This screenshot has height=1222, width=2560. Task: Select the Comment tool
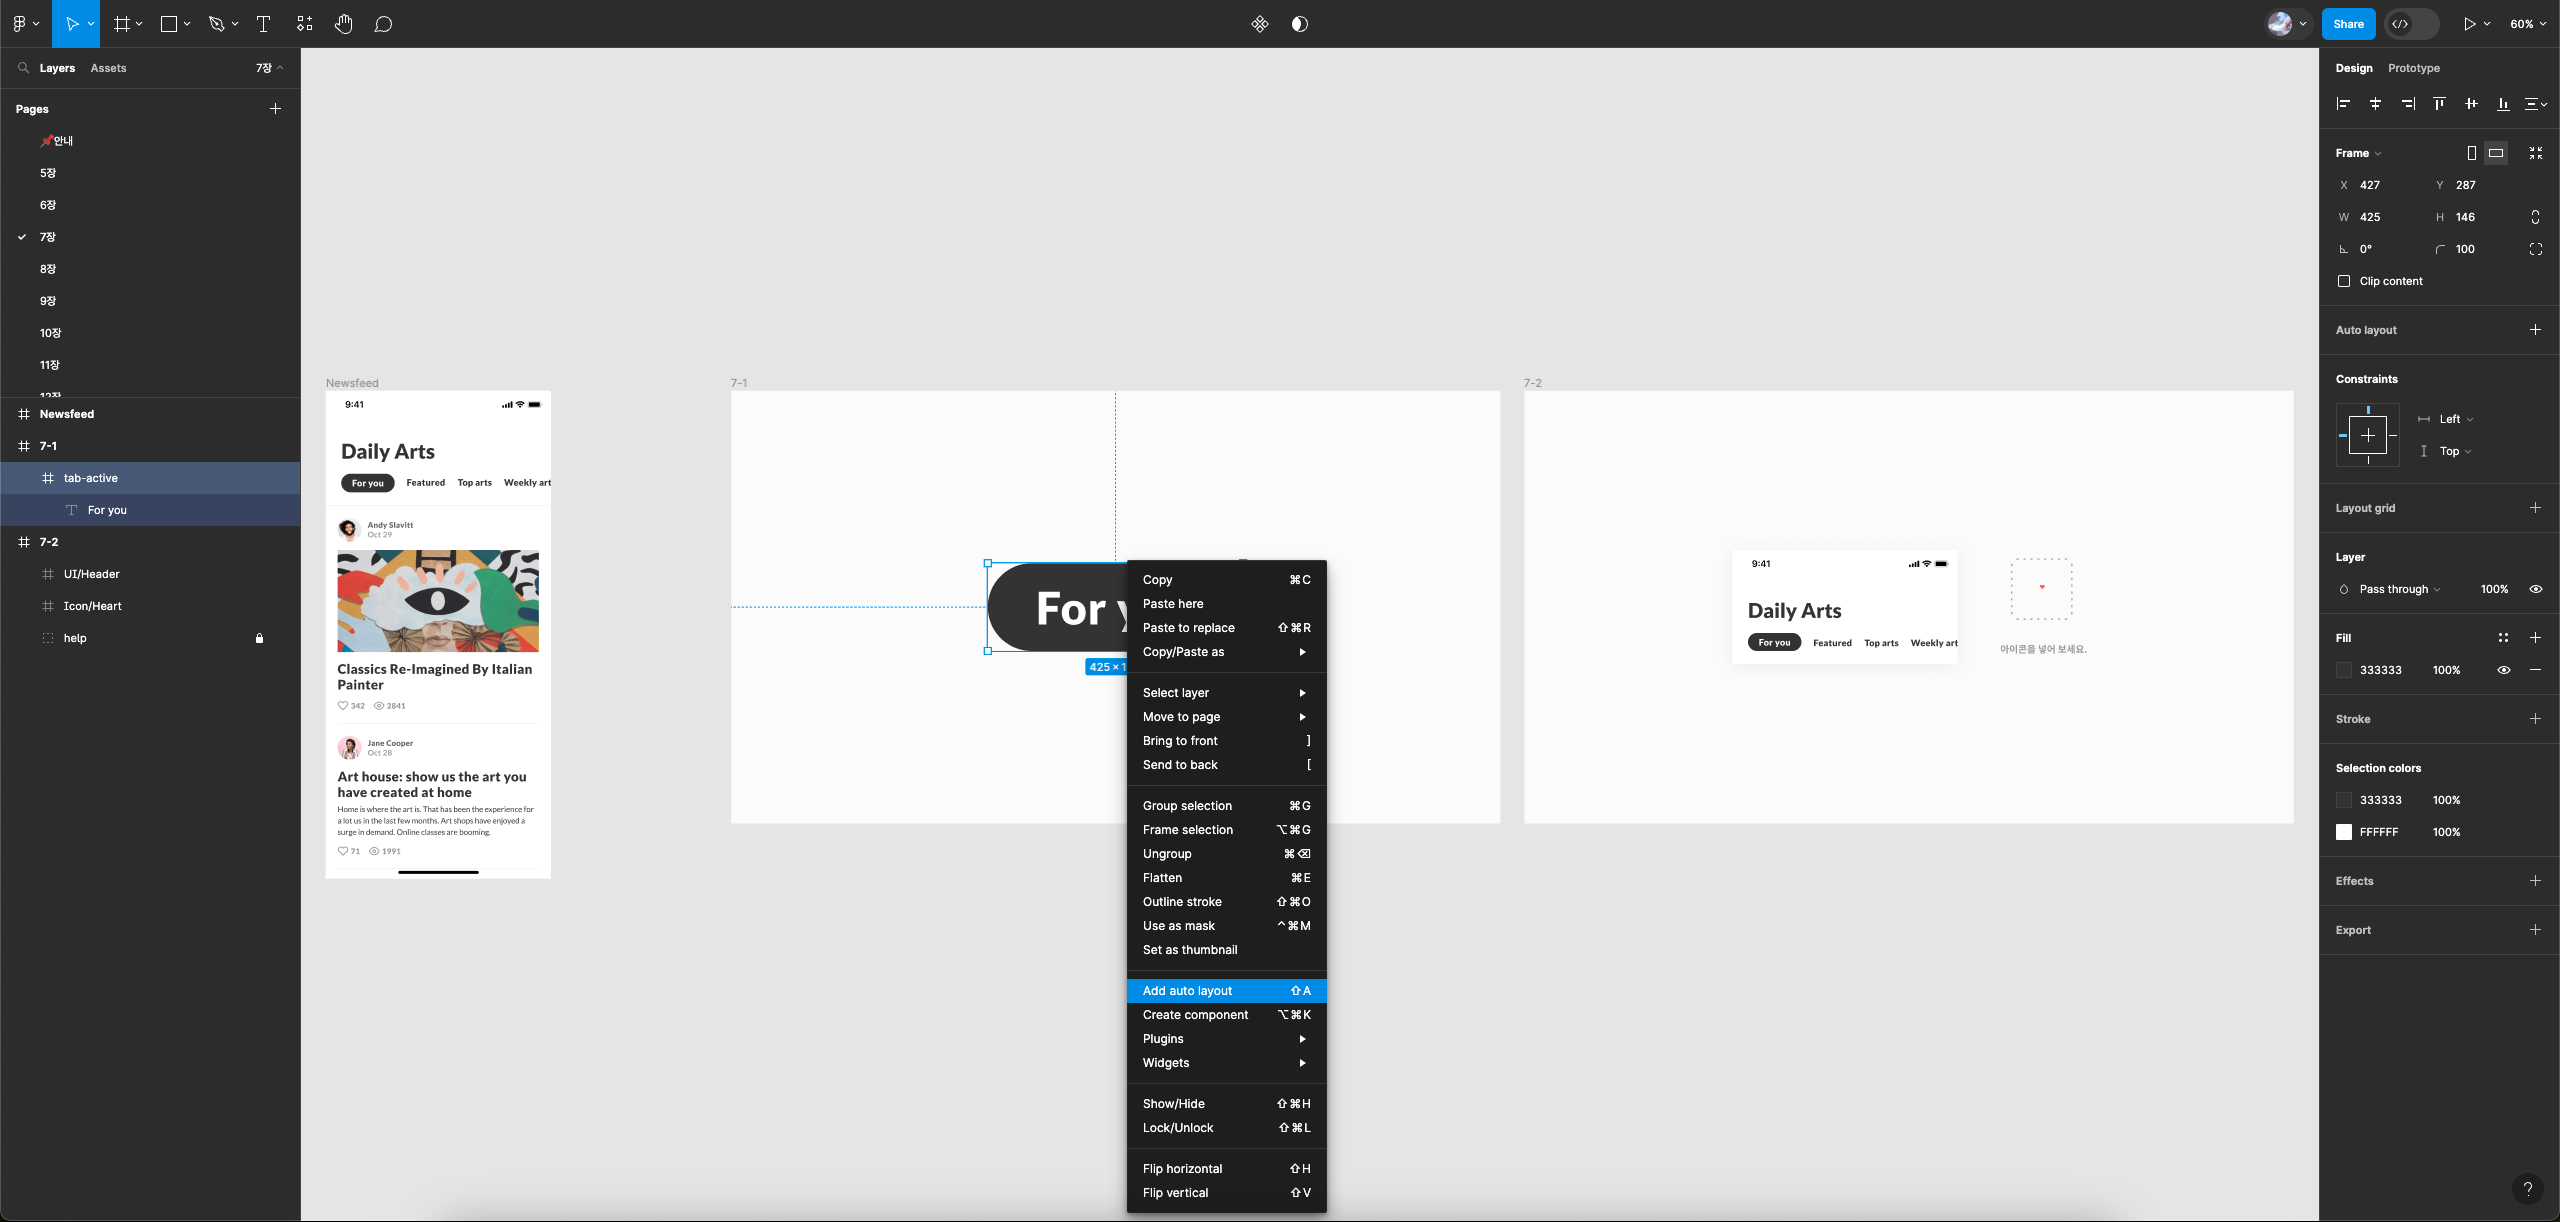tap(383, 24)
